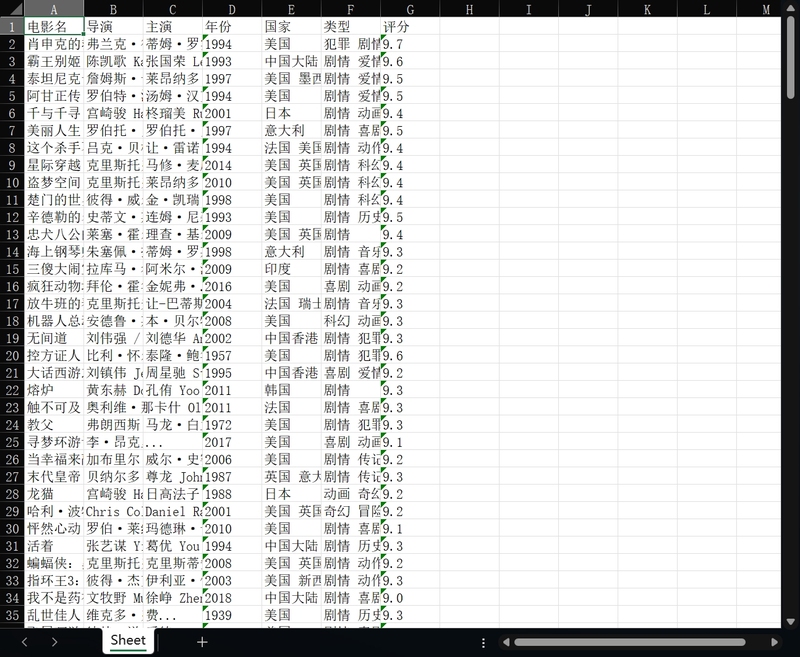
Task: Select actor cell 'Daniel Ra'
Action: (172, 511)
